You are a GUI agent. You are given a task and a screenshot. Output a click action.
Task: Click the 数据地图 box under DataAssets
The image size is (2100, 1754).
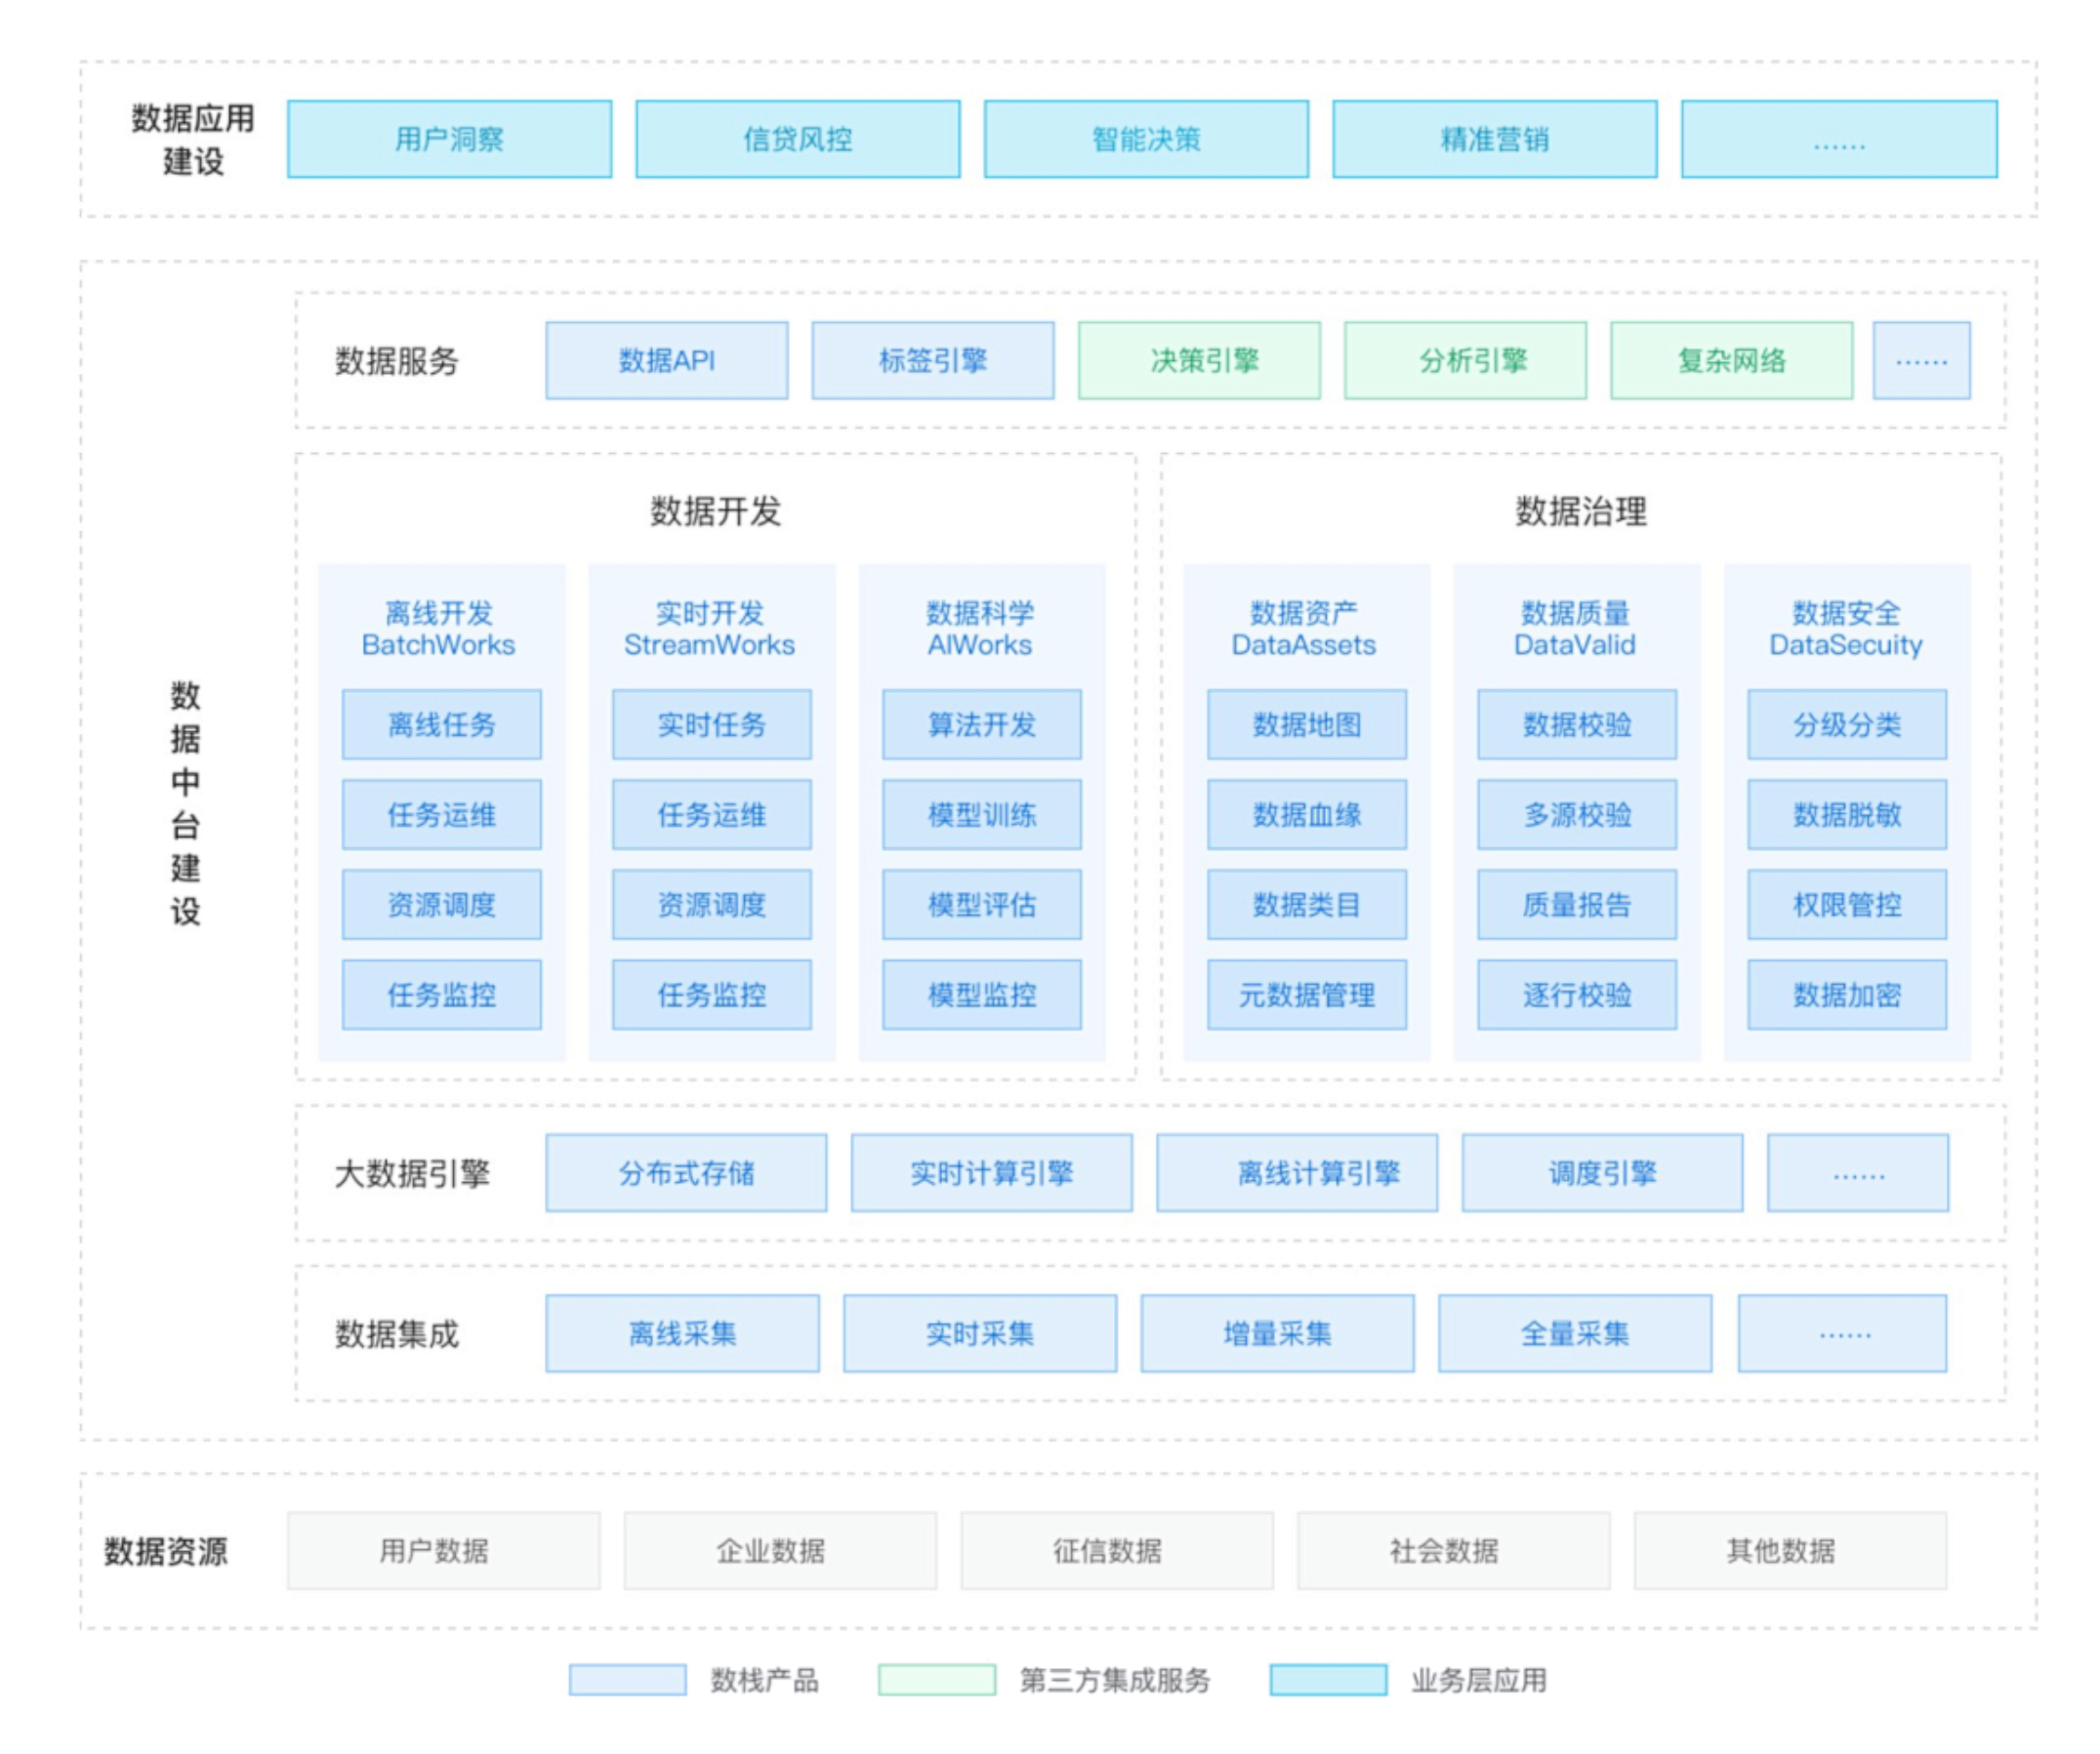click(x=1306, y=724)
